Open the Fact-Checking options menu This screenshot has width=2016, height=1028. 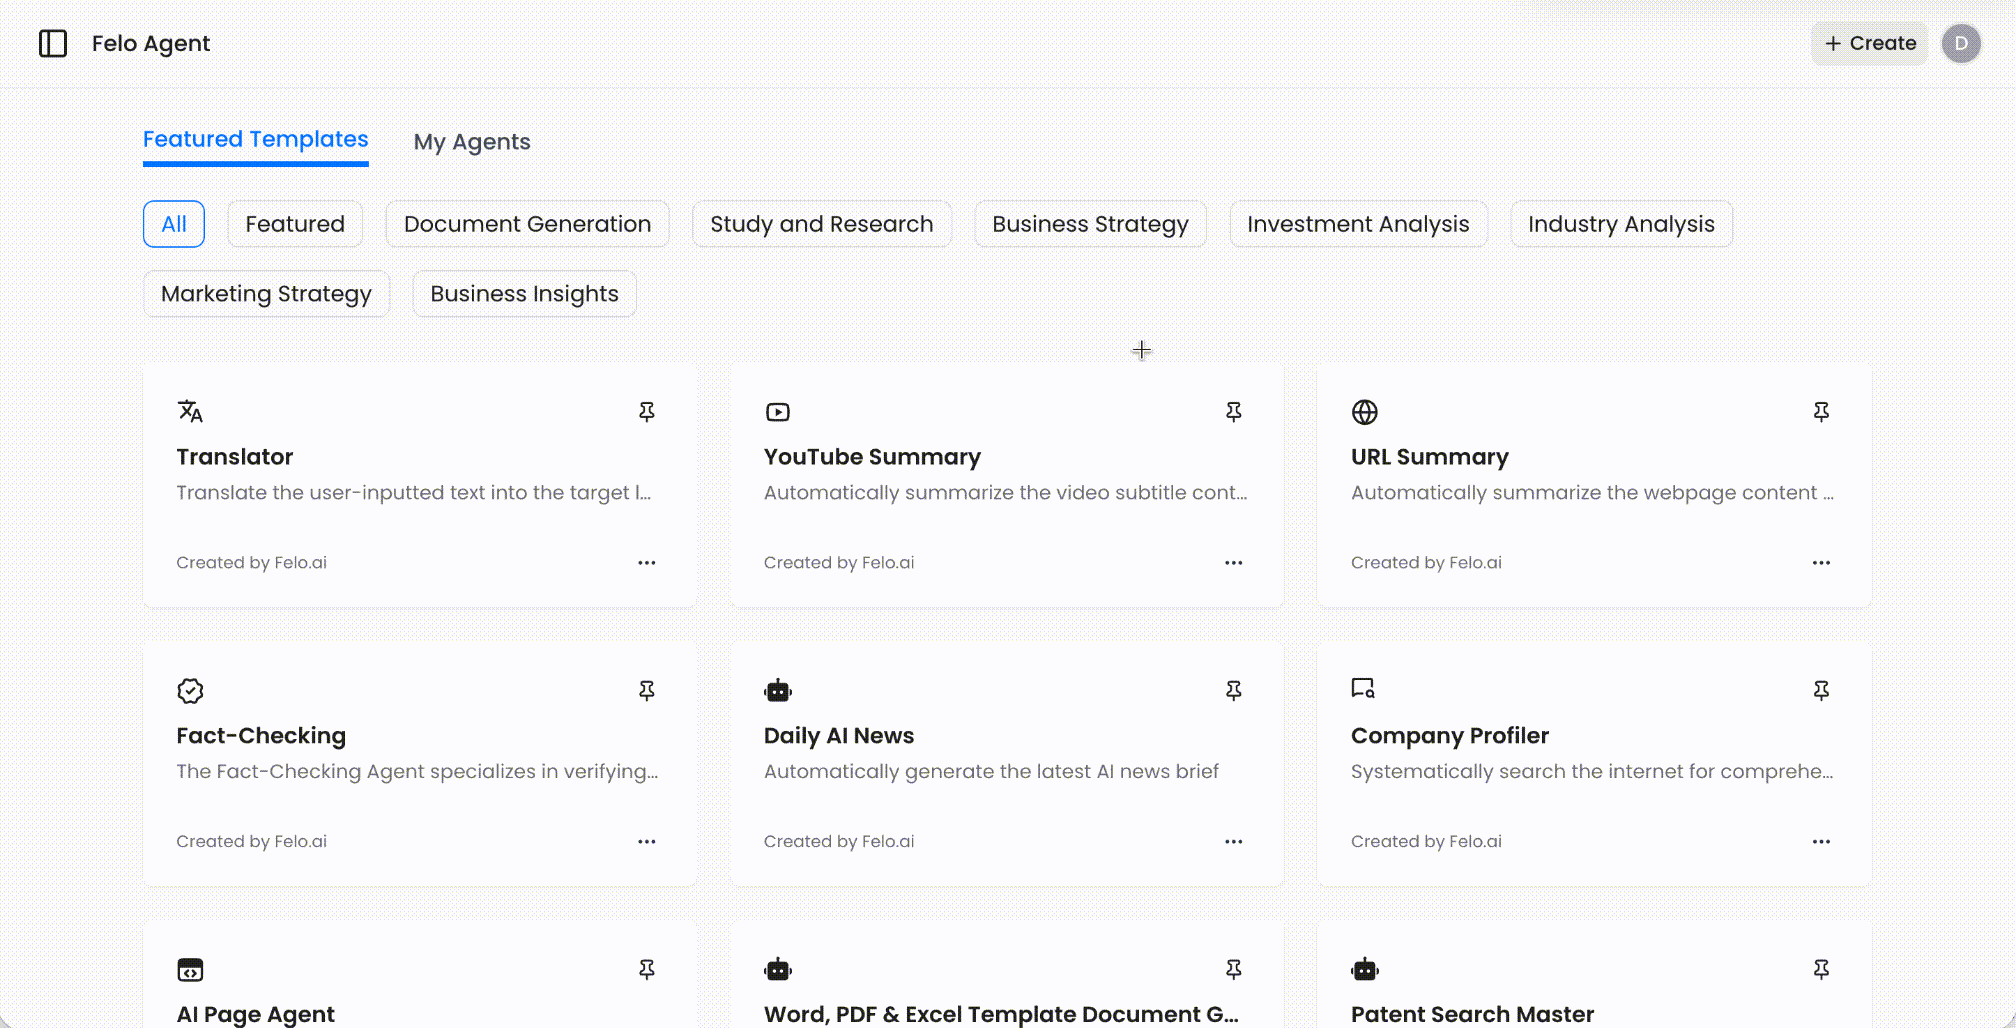(646, 841)
